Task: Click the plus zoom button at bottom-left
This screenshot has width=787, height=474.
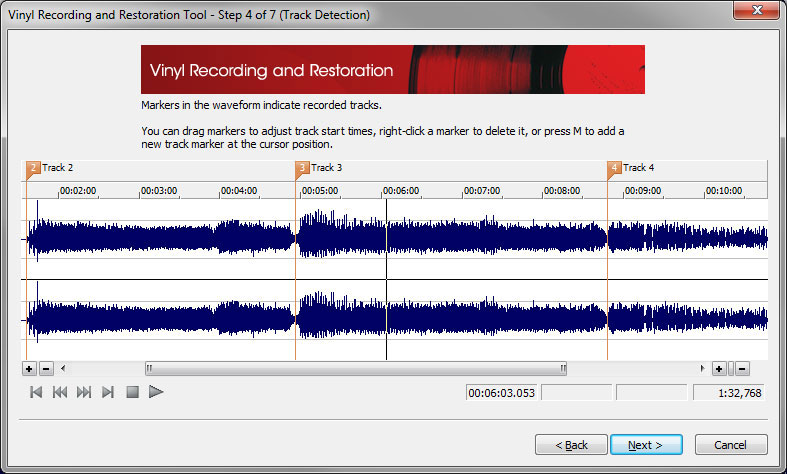Action: click(30, 369)
